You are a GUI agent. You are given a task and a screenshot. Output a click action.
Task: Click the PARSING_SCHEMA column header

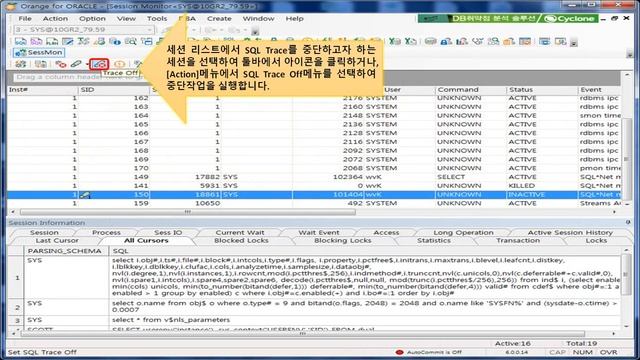[x=67, y=251]
